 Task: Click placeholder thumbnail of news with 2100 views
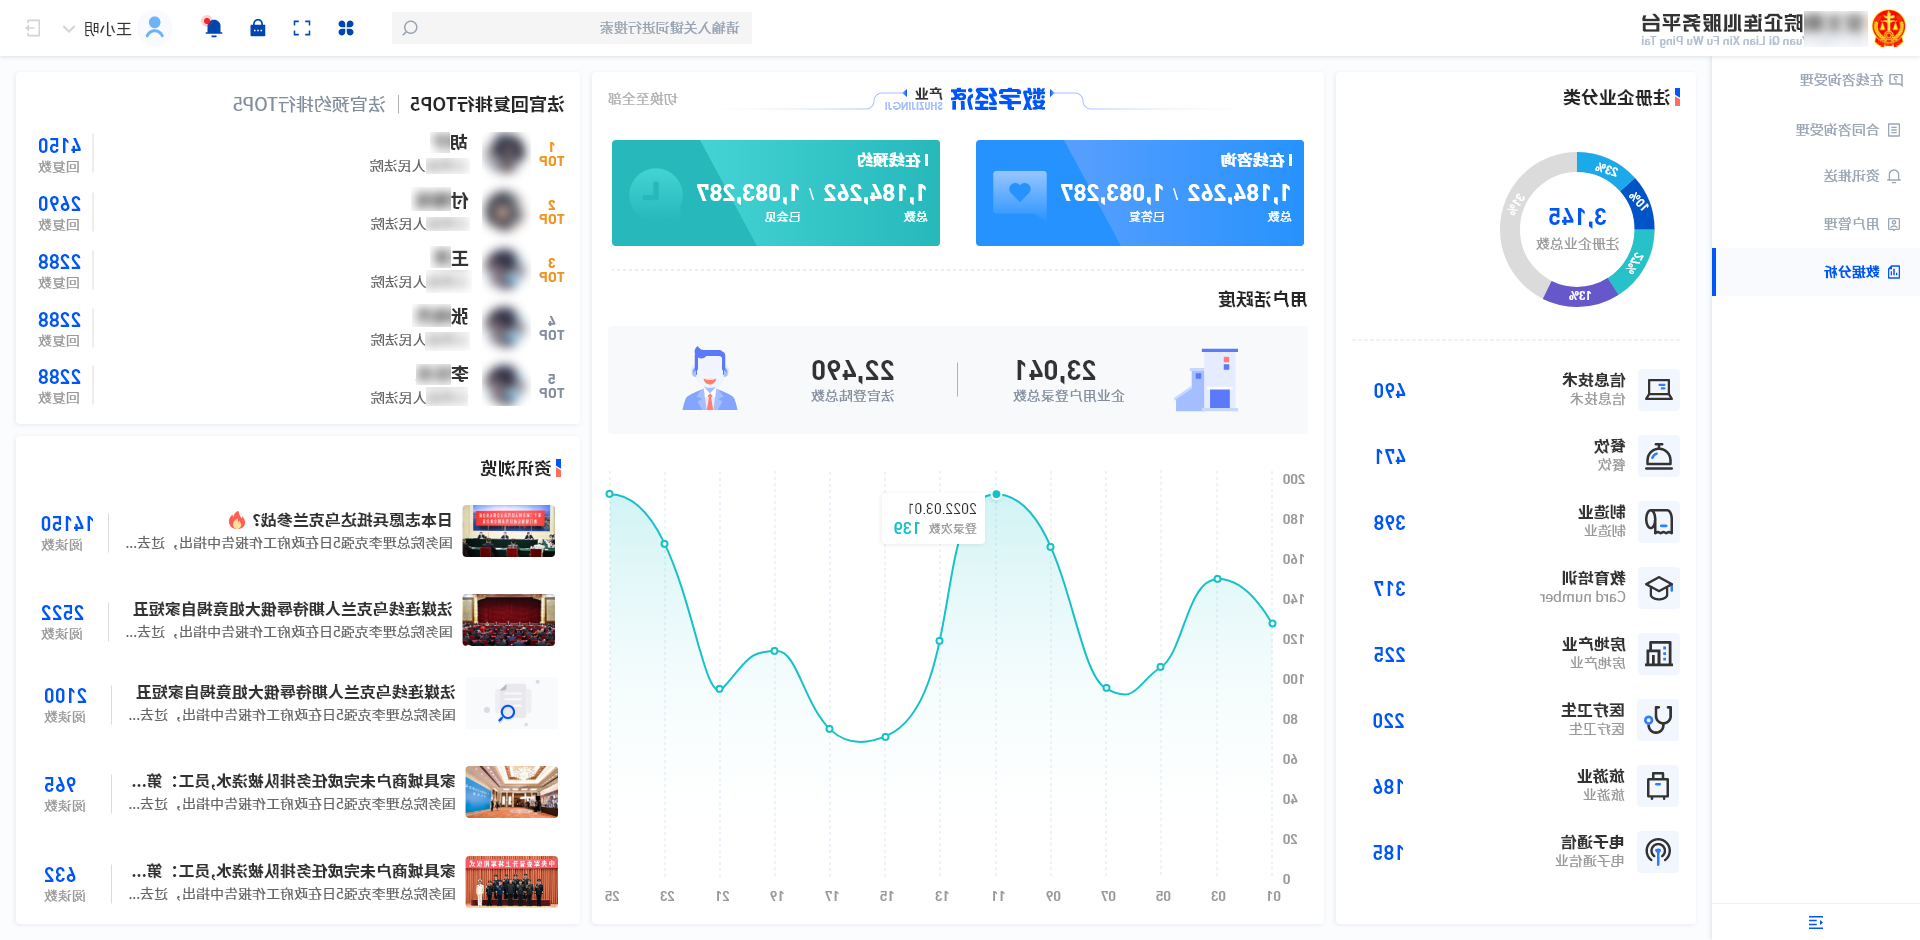(512, 703)
